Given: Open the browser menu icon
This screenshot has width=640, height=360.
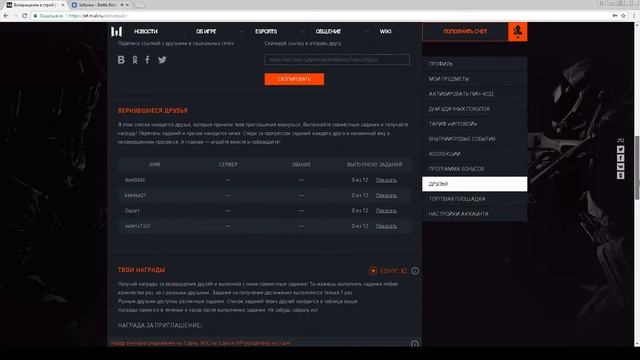Looking at the screenshot, I should coord(635,16).
